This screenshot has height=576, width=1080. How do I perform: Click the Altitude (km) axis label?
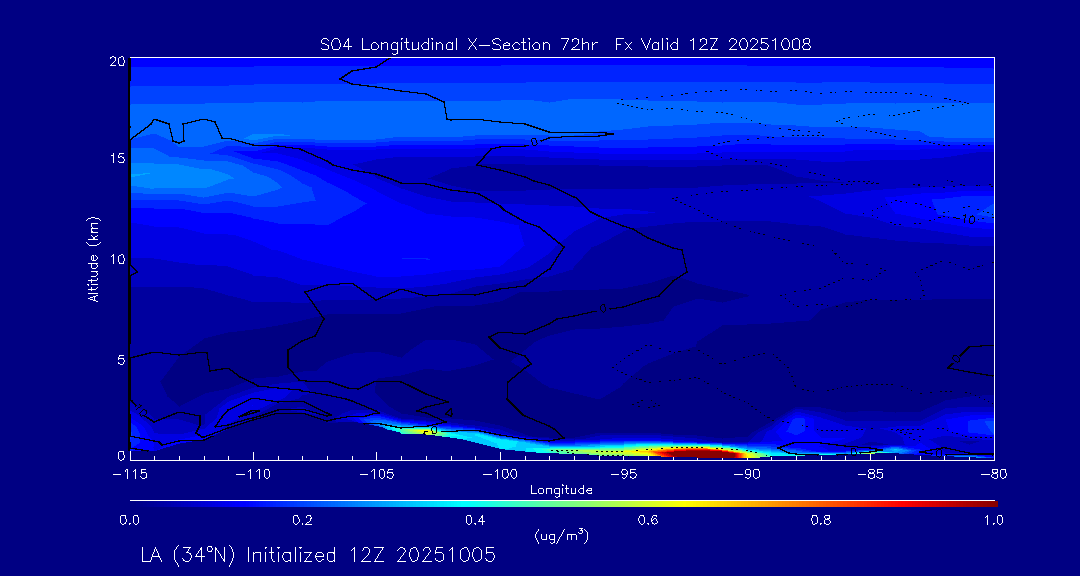[x=94, y=259]
